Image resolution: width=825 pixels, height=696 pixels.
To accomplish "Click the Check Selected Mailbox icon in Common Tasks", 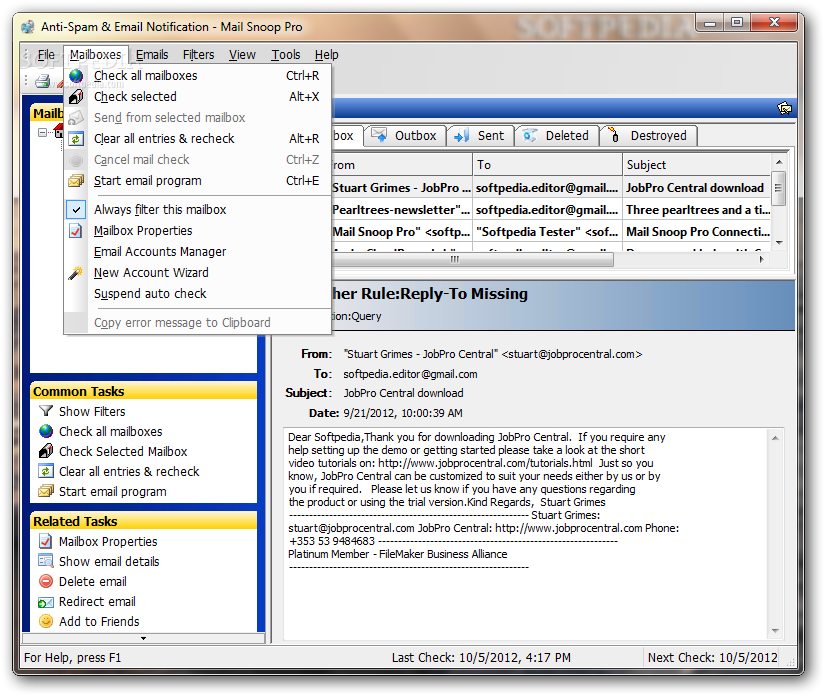I will click(46, 451).
